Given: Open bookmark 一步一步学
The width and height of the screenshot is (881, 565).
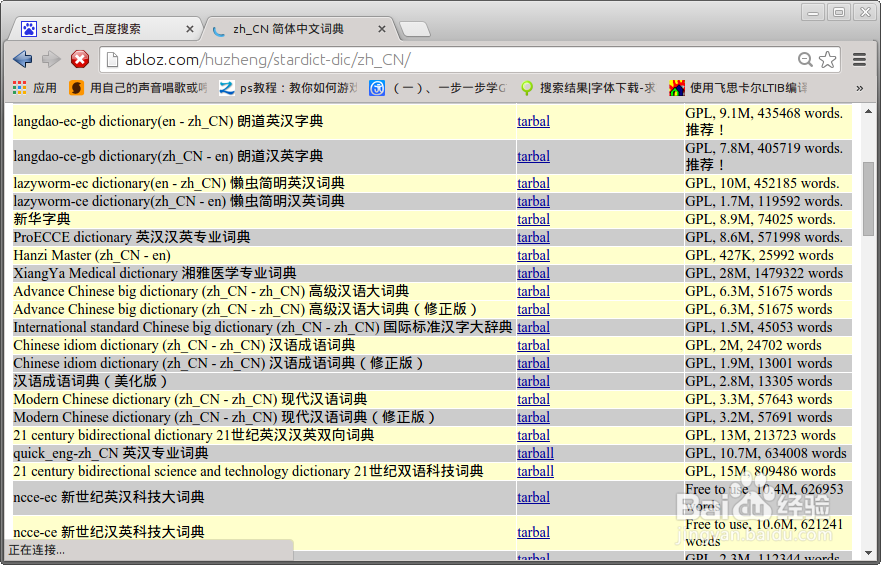Looking at the screenshot, I should 438,88.
